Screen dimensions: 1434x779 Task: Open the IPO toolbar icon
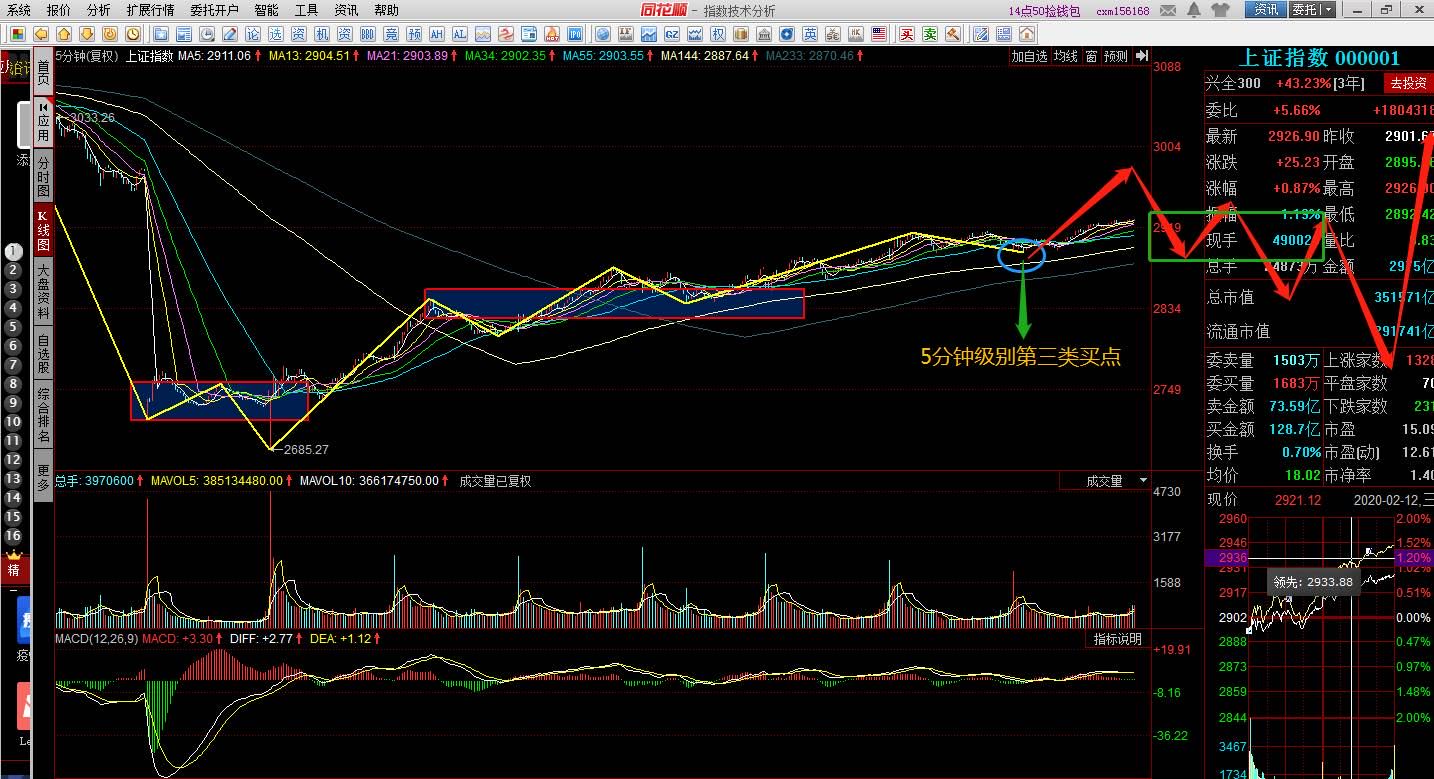575,35
